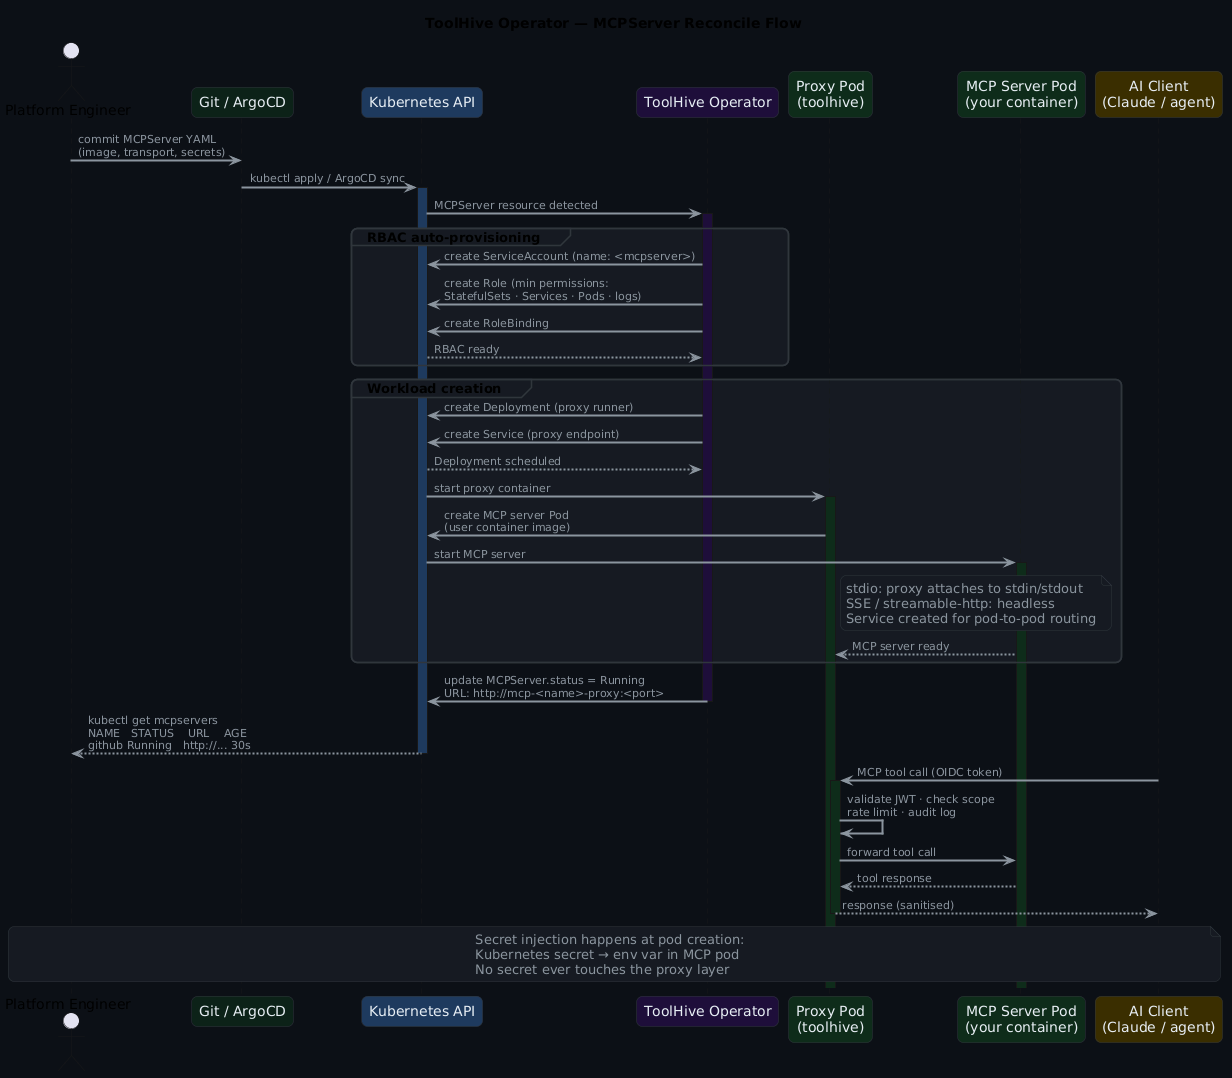Click the Kubernetes API blue activation bar
Viewport: 1232px width, 1078px height.
(422, 470)
